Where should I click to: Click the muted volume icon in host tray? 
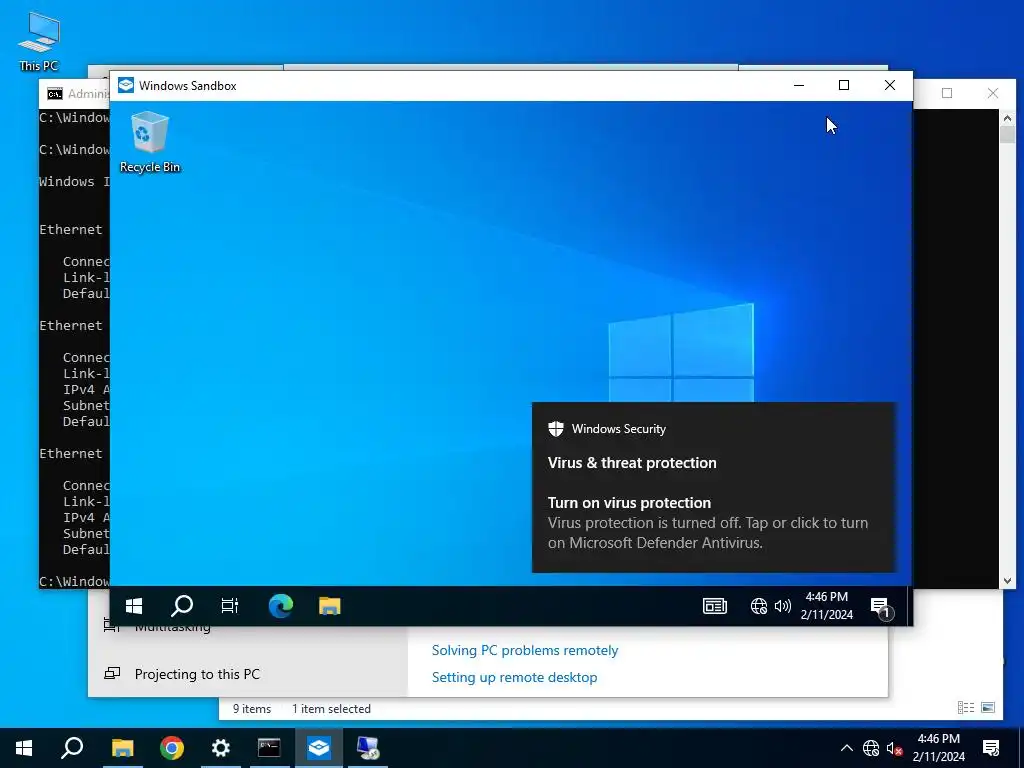pyautogui.click(x=895, y=748)
